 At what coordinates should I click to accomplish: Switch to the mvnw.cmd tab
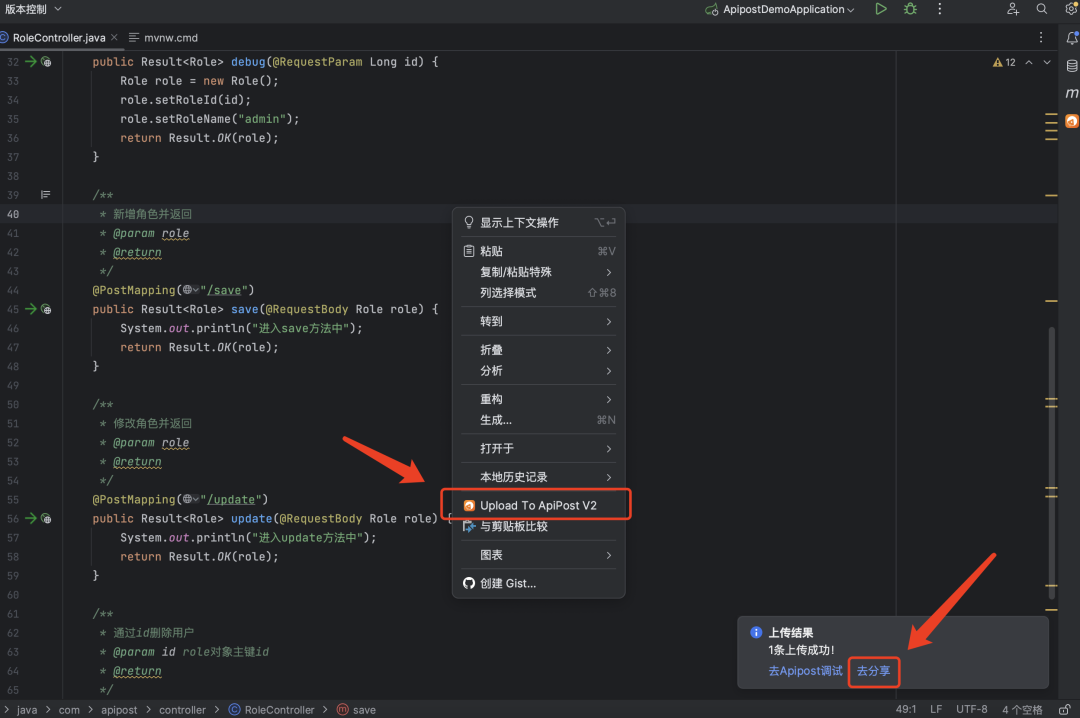pos(163,37)
